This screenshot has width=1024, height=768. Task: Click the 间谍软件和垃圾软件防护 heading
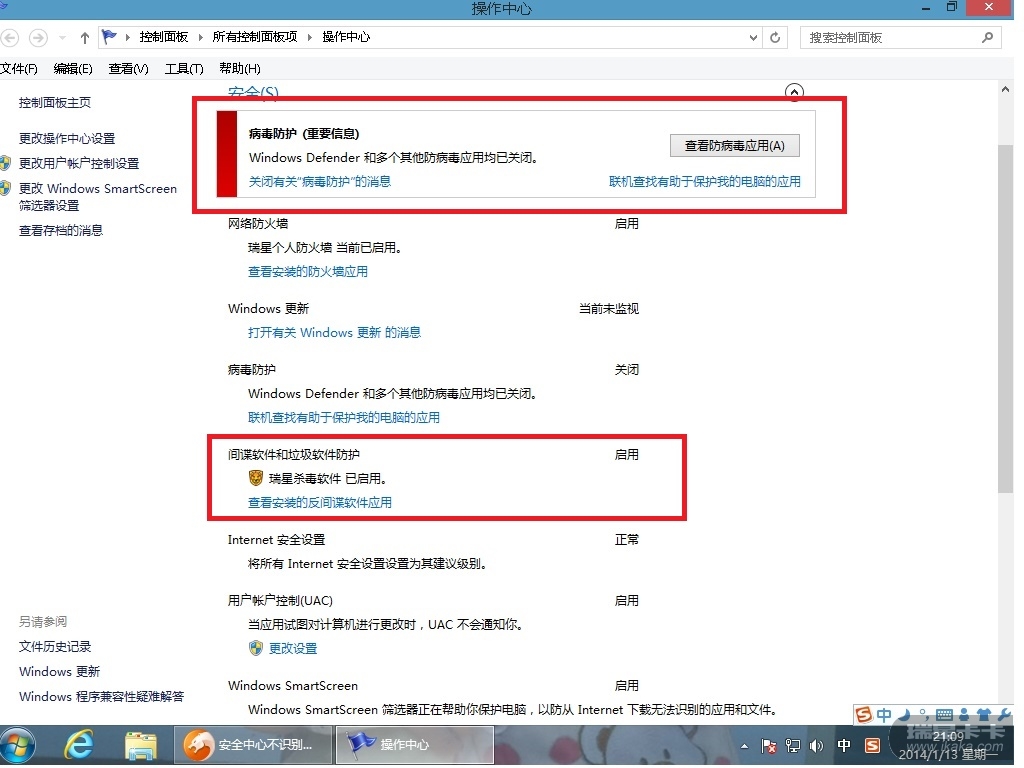click(294, 455)
